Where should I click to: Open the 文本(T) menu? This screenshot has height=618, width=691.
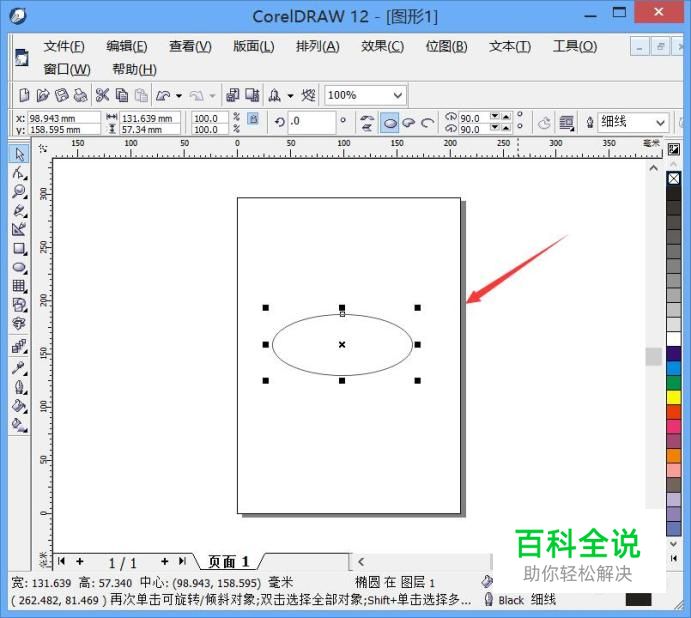pyautogui.click(x=510, y=46)
